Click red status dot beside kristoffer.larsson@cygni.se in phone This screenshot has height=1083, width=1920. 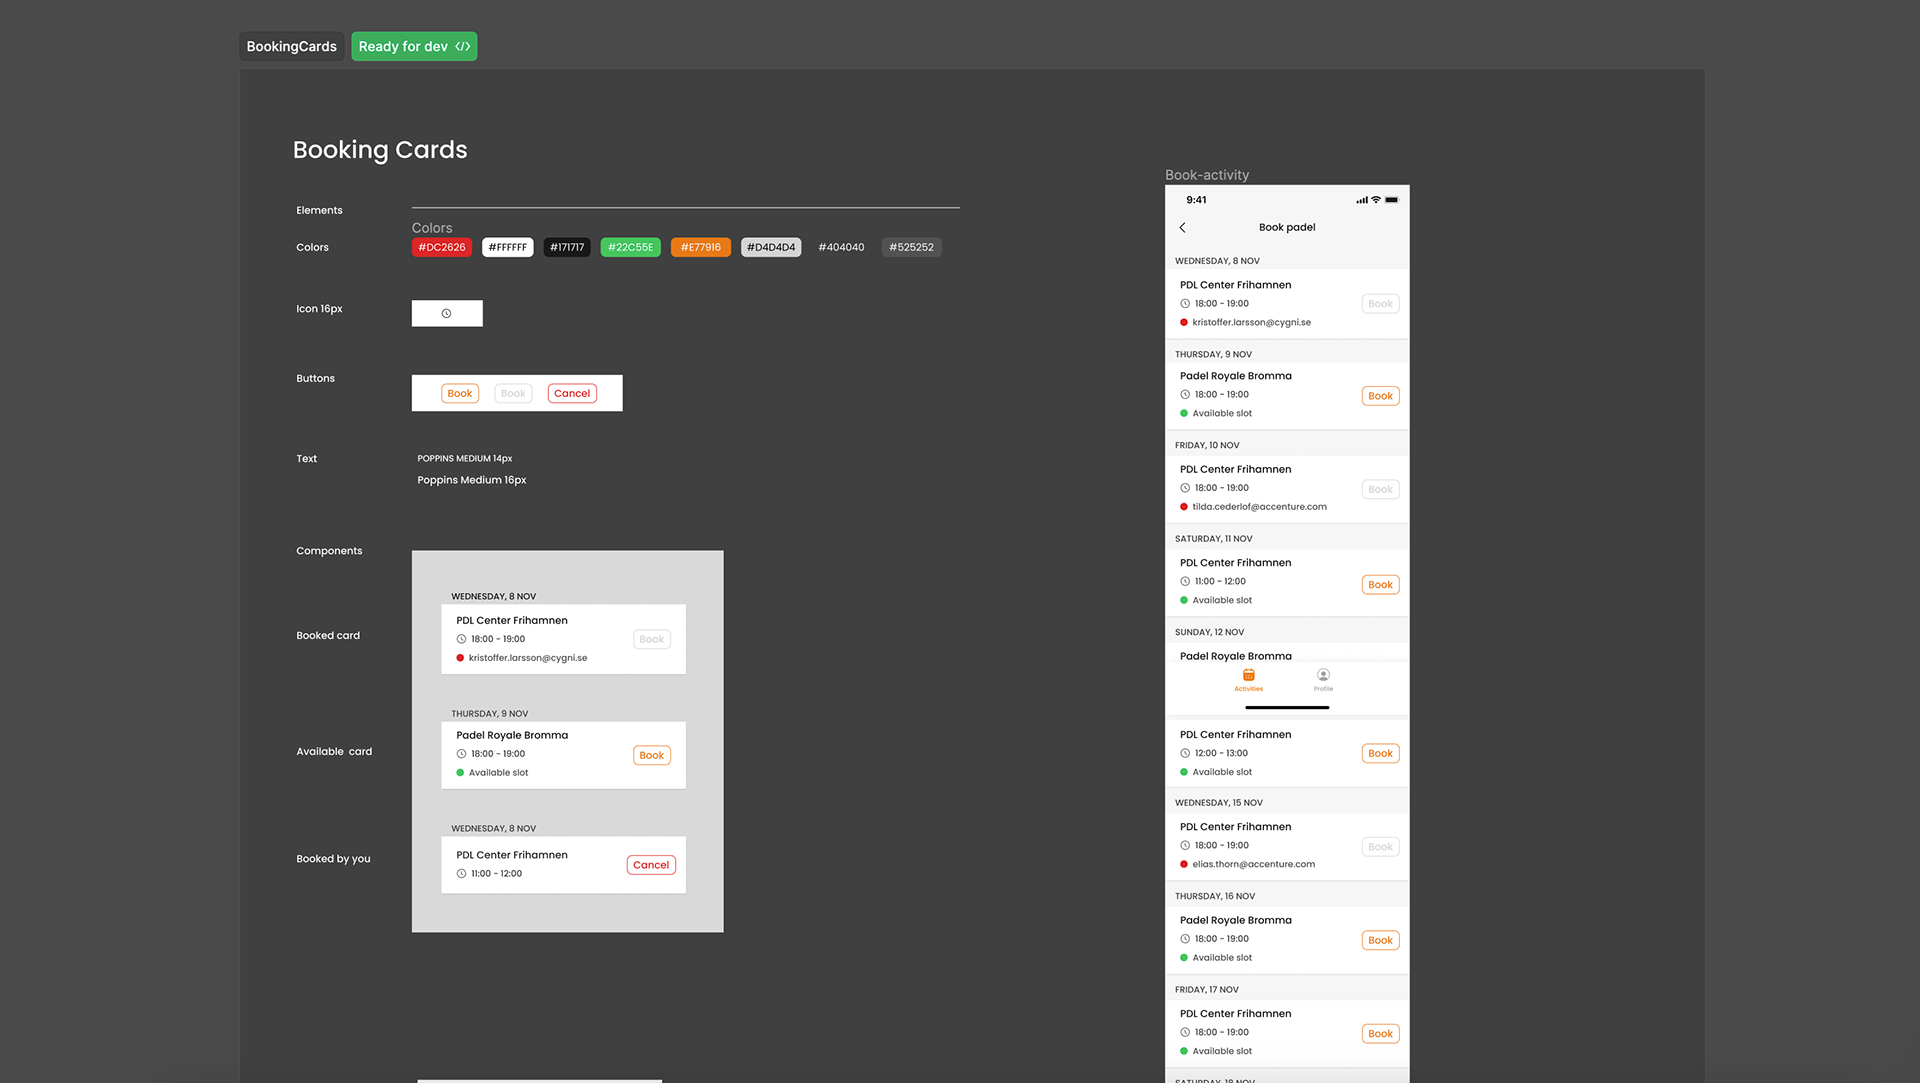pyautogui.click(x=1184, y=323)
